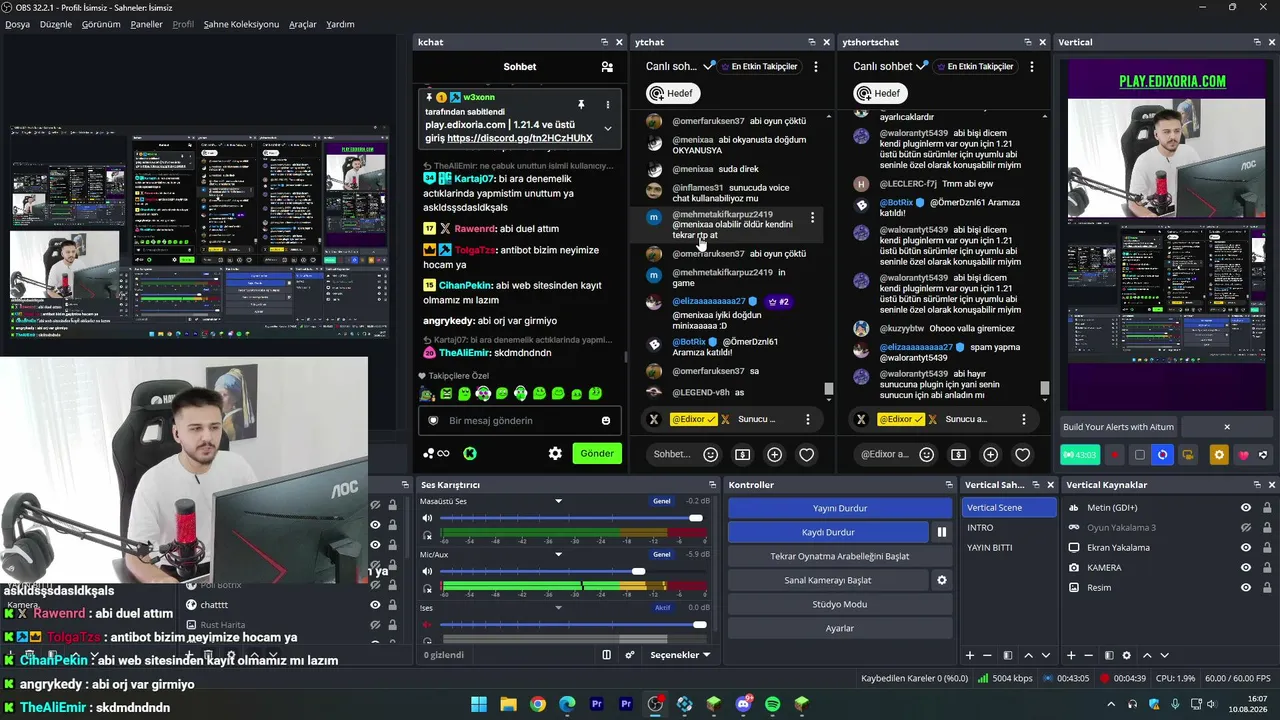Open three-dot menu on kchat pinned message
Screen dimensions: 1280x720
(607, 104)
